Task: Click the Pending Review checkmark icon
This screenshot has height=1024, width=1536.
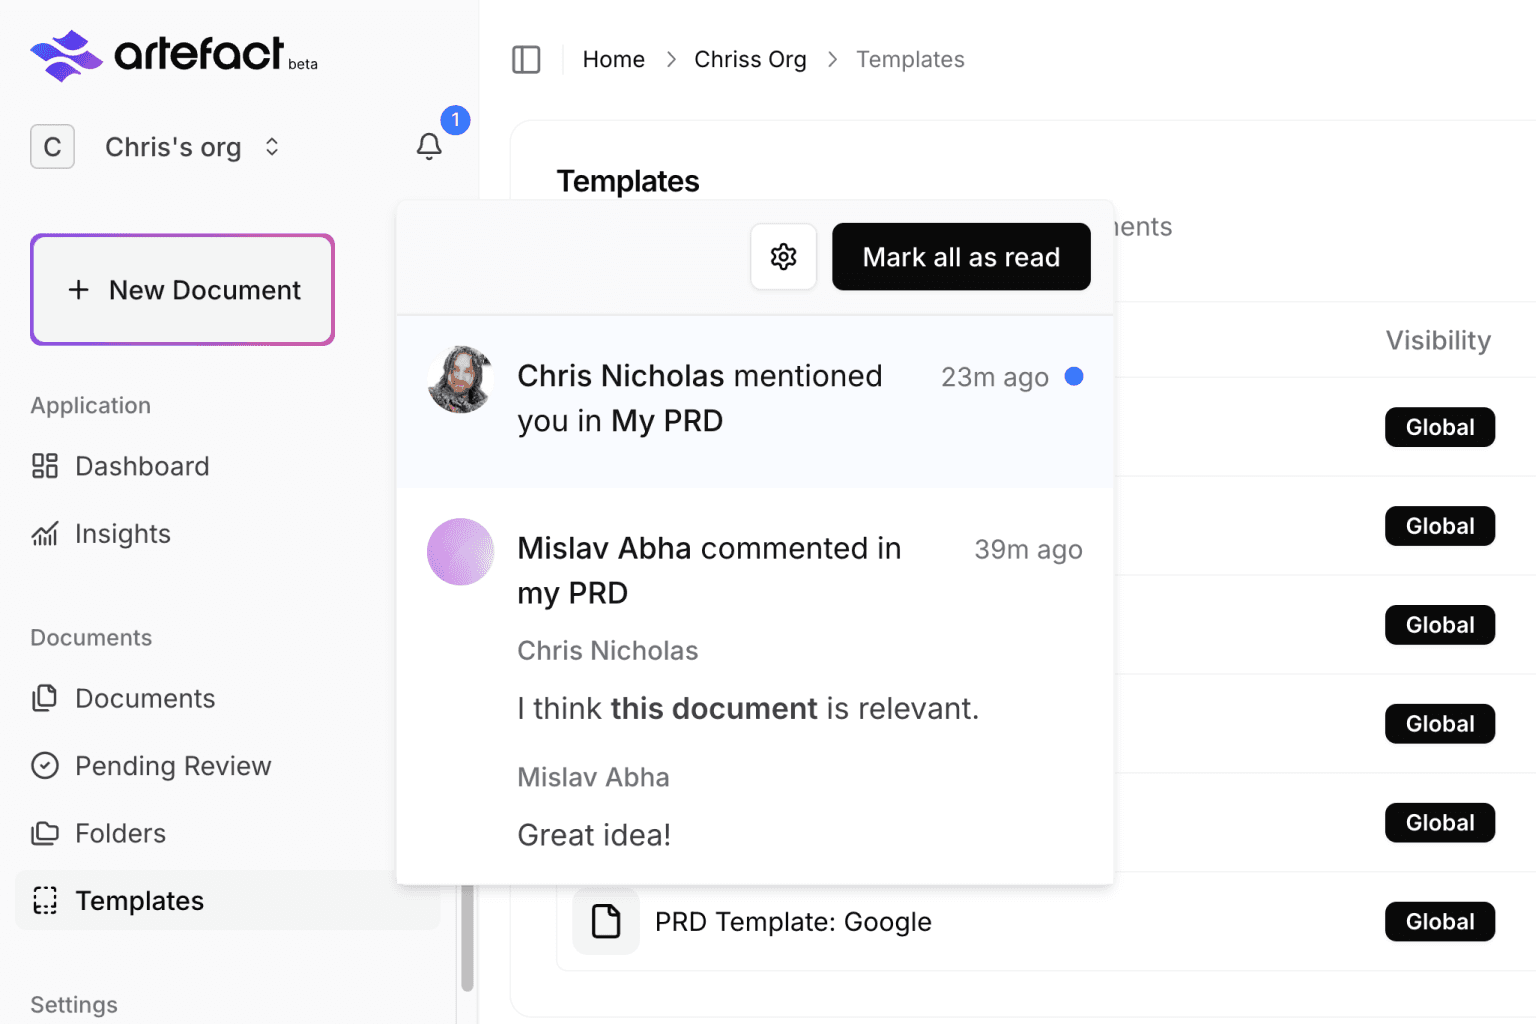Action: 45,766
